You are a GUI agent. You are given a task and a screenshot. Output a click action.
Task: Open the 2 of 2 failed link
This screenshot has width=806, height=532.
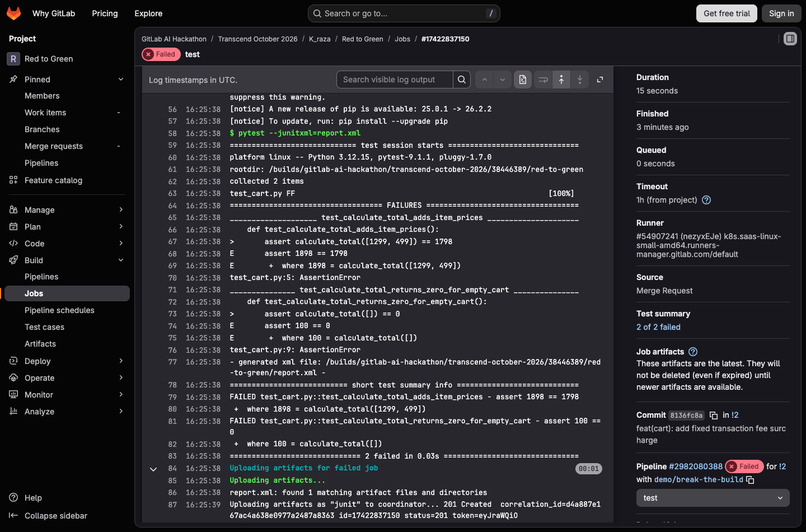point(658,327)
